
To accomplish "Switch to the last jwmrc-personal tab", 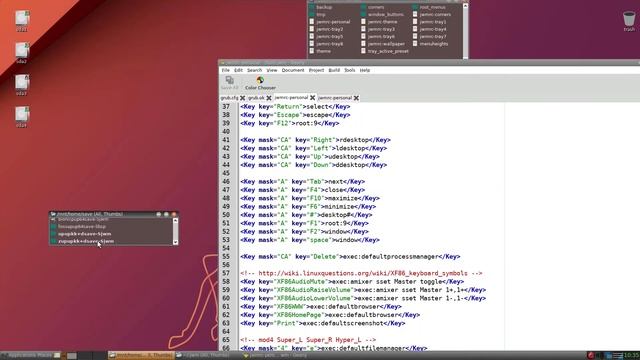I will pos(335,98).
